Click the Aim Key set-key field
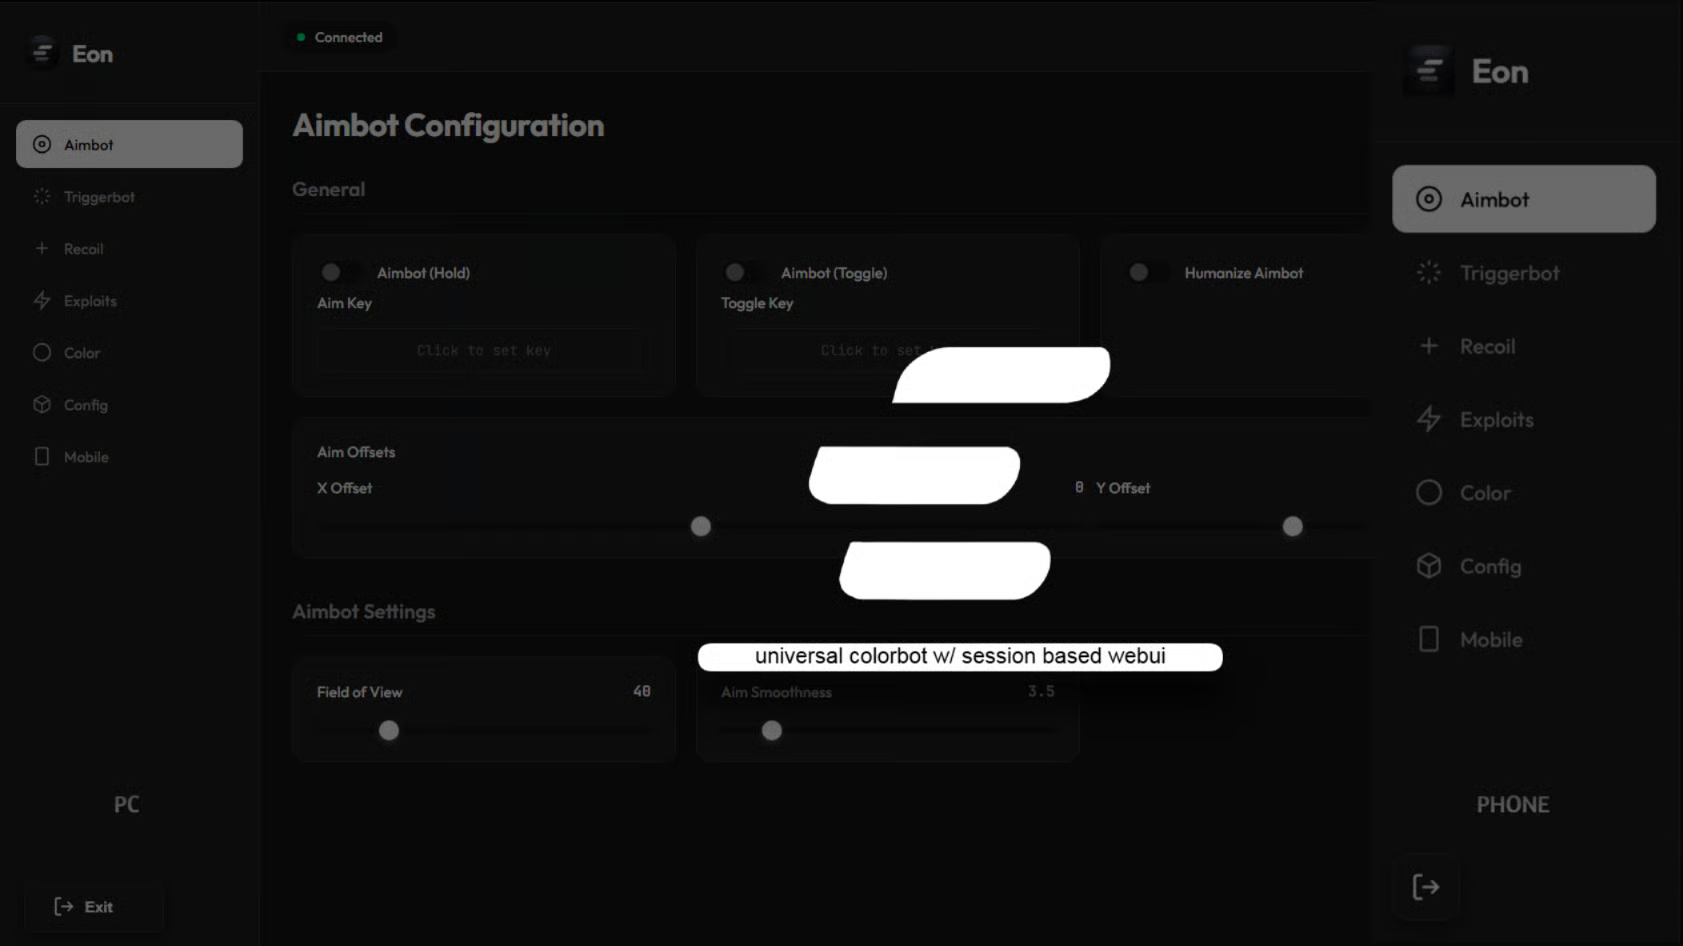This screenshot has width=1683, height=946. click(483, 350)
